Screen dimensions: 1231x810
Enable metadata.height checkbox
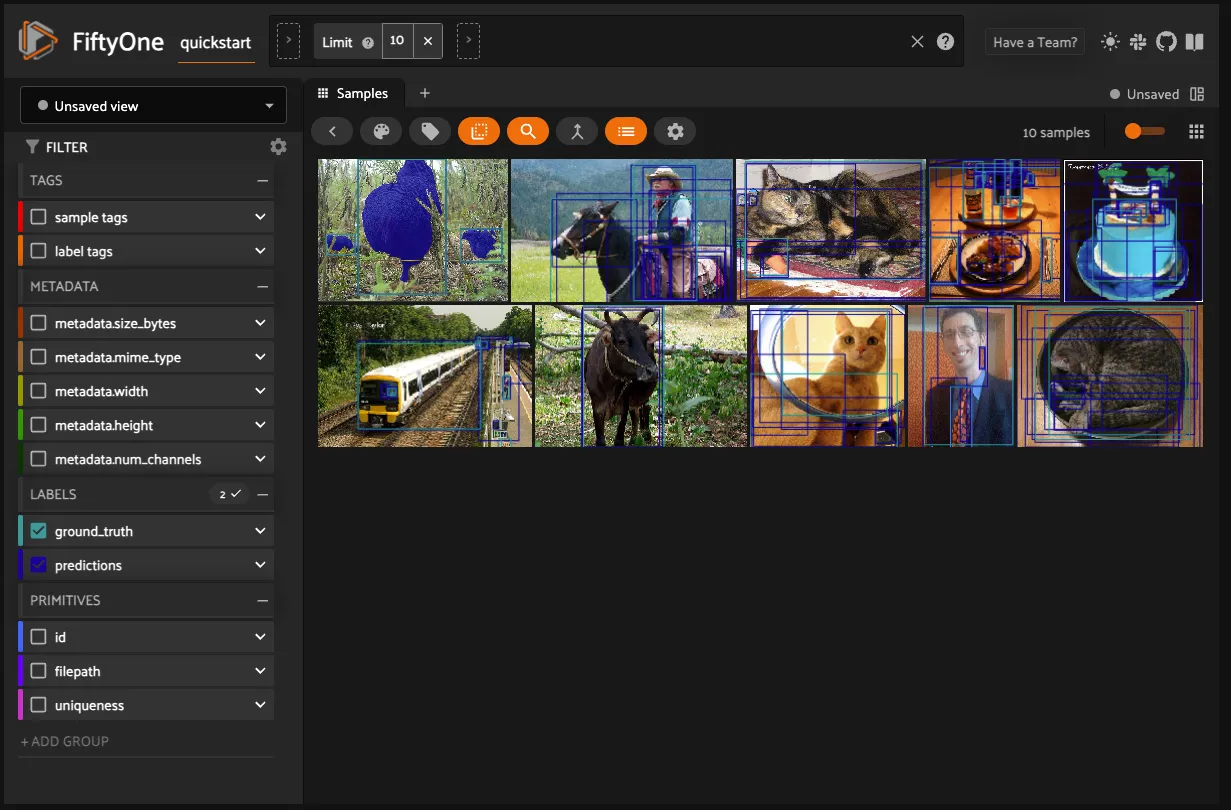pos(39,425)
